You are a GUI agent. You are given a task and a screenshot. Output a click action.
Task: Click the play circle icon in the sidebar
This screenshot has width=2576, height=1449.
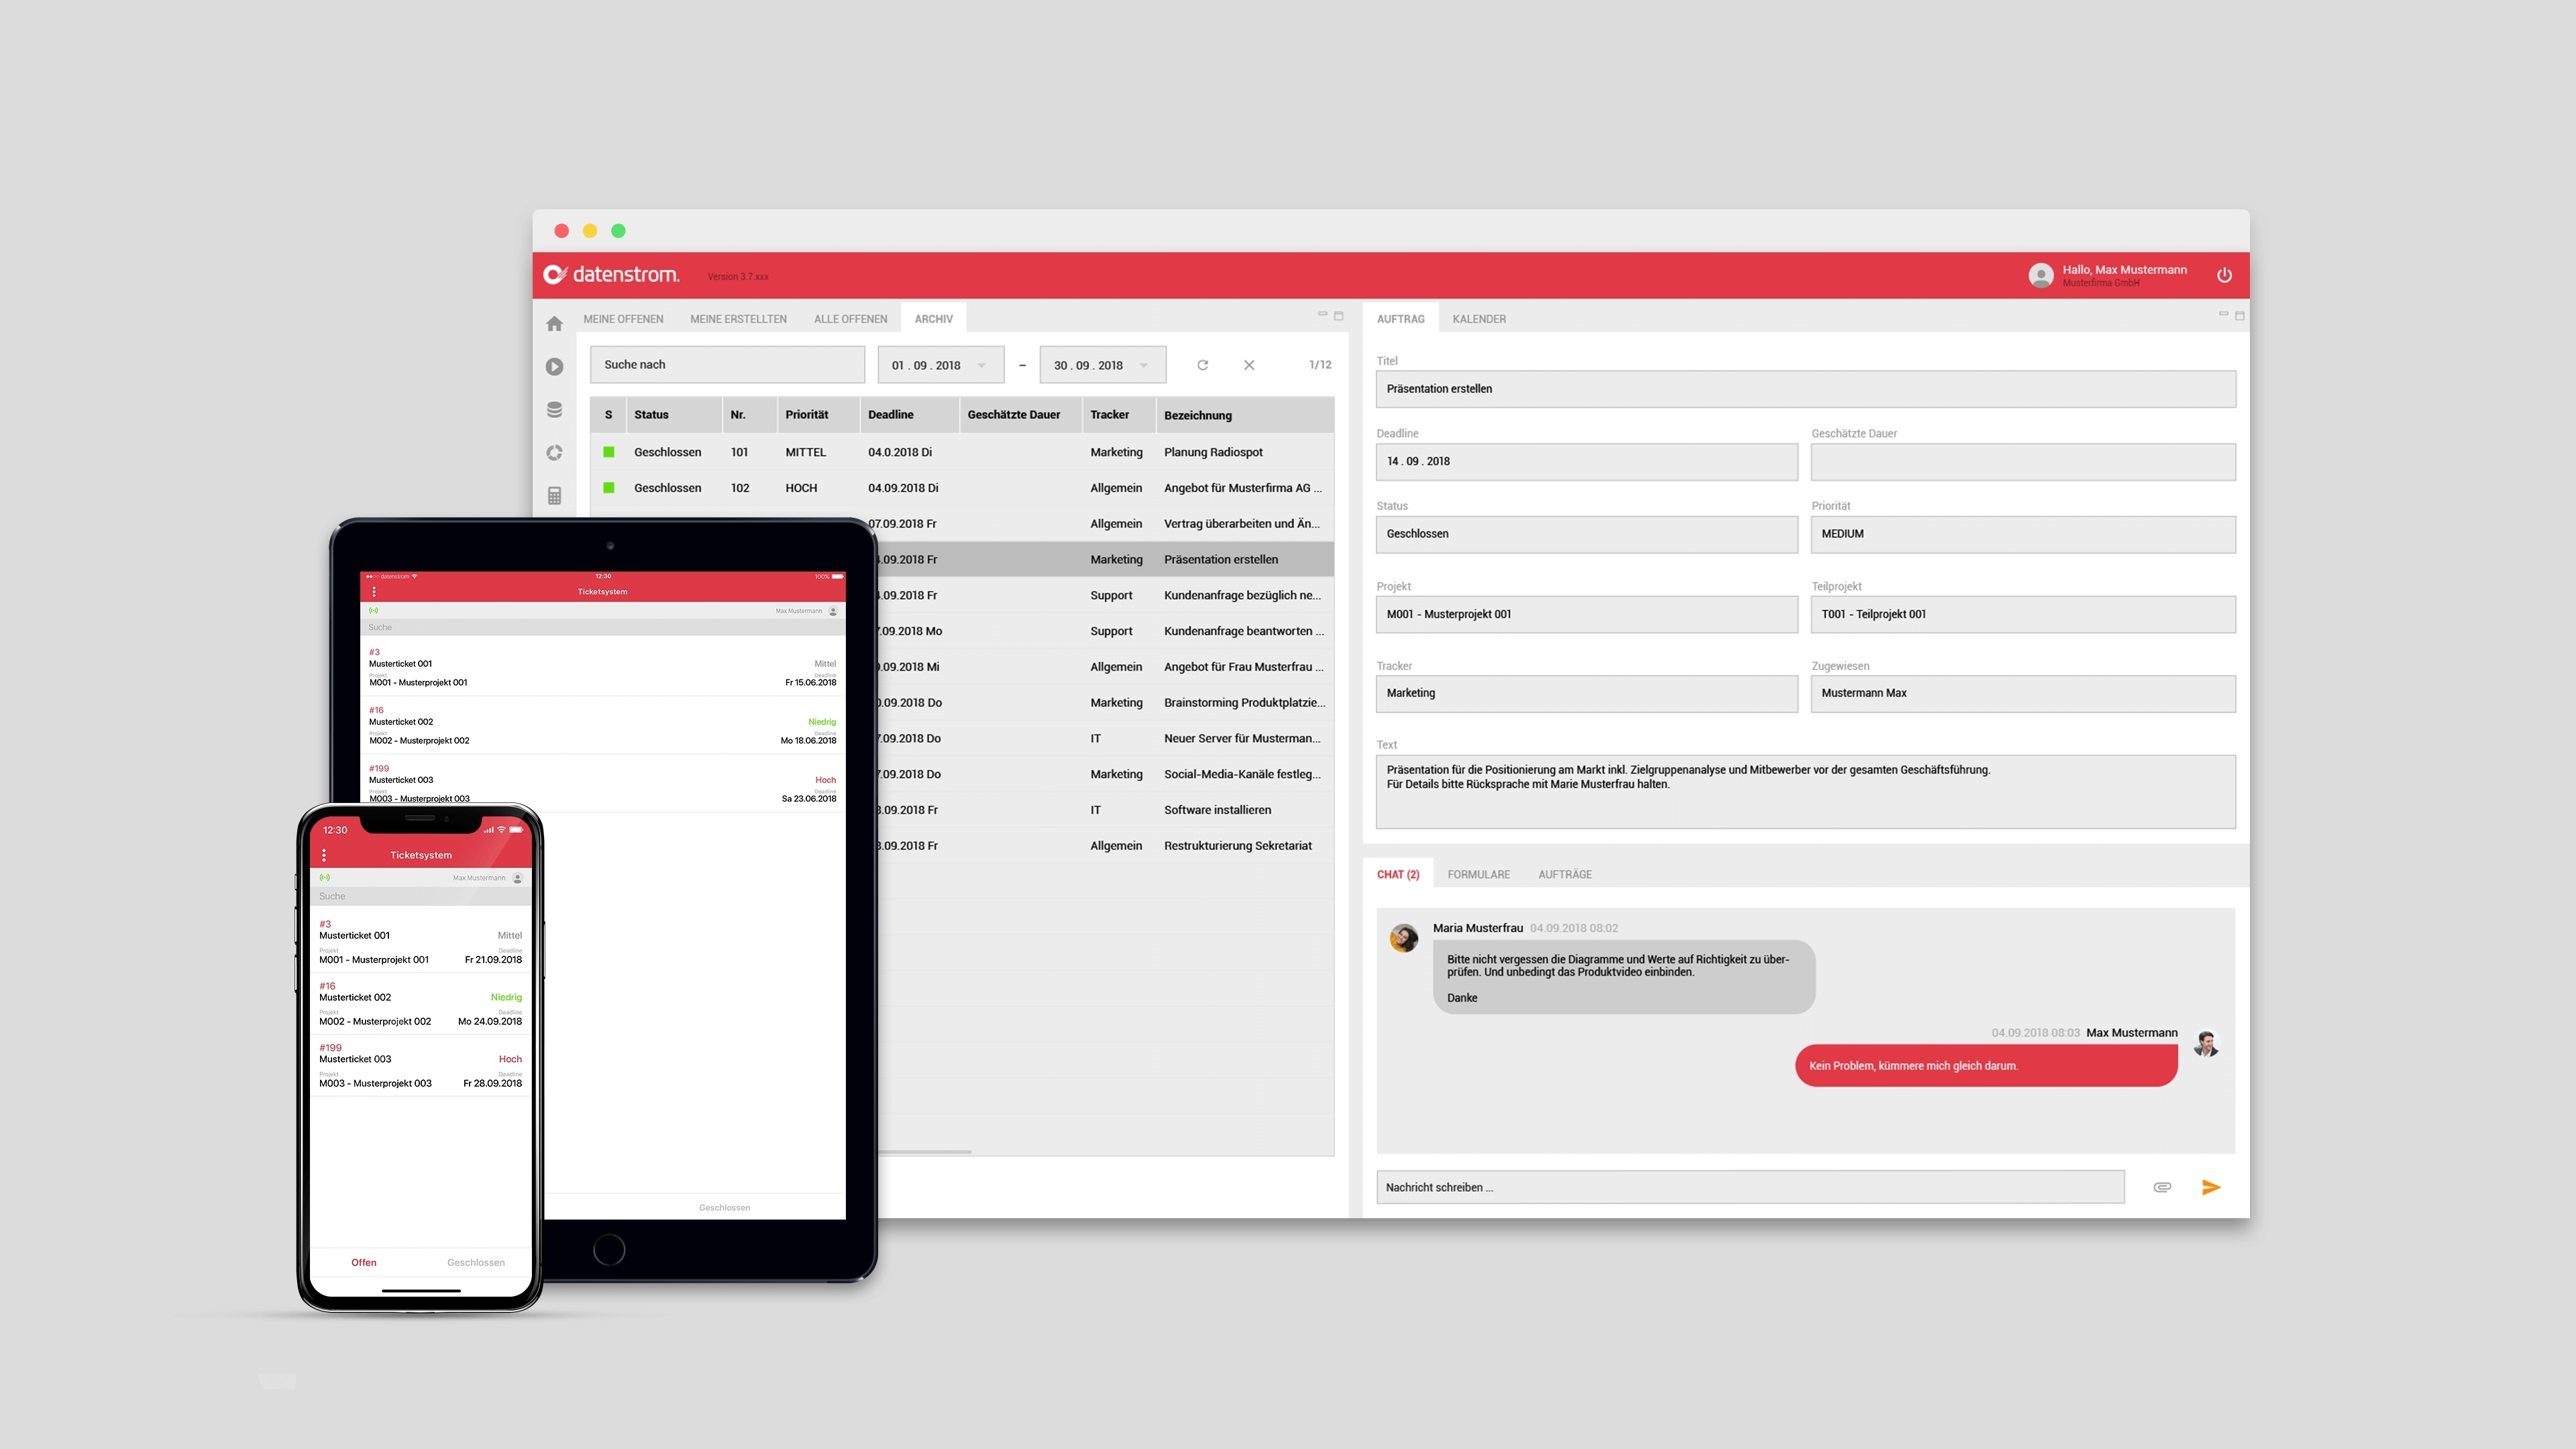click(x=554, y=367)
